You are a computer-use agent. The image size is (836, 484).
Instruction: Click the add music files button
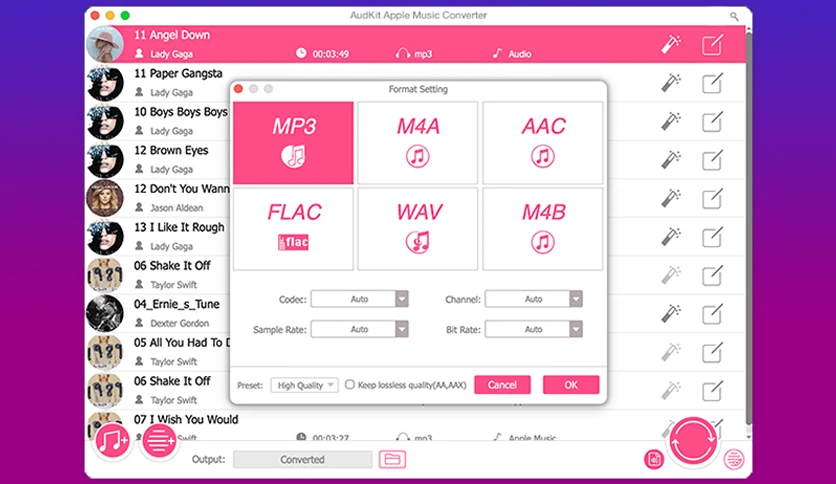click(x=112, y=441)
